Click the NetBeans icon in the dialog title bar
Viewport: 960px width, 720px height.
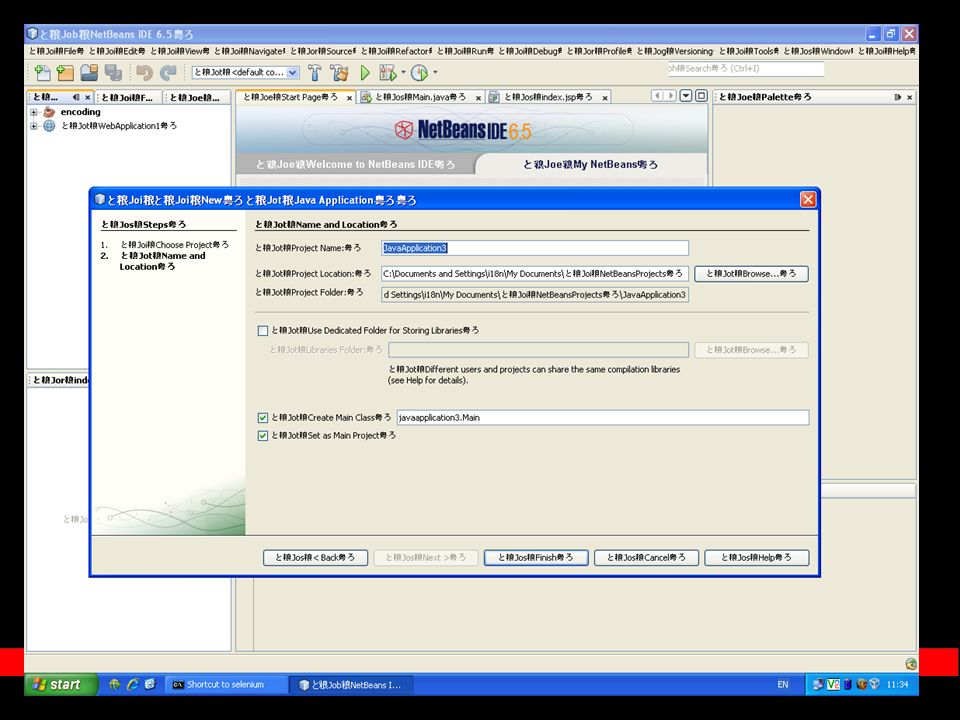coord(100,200)
